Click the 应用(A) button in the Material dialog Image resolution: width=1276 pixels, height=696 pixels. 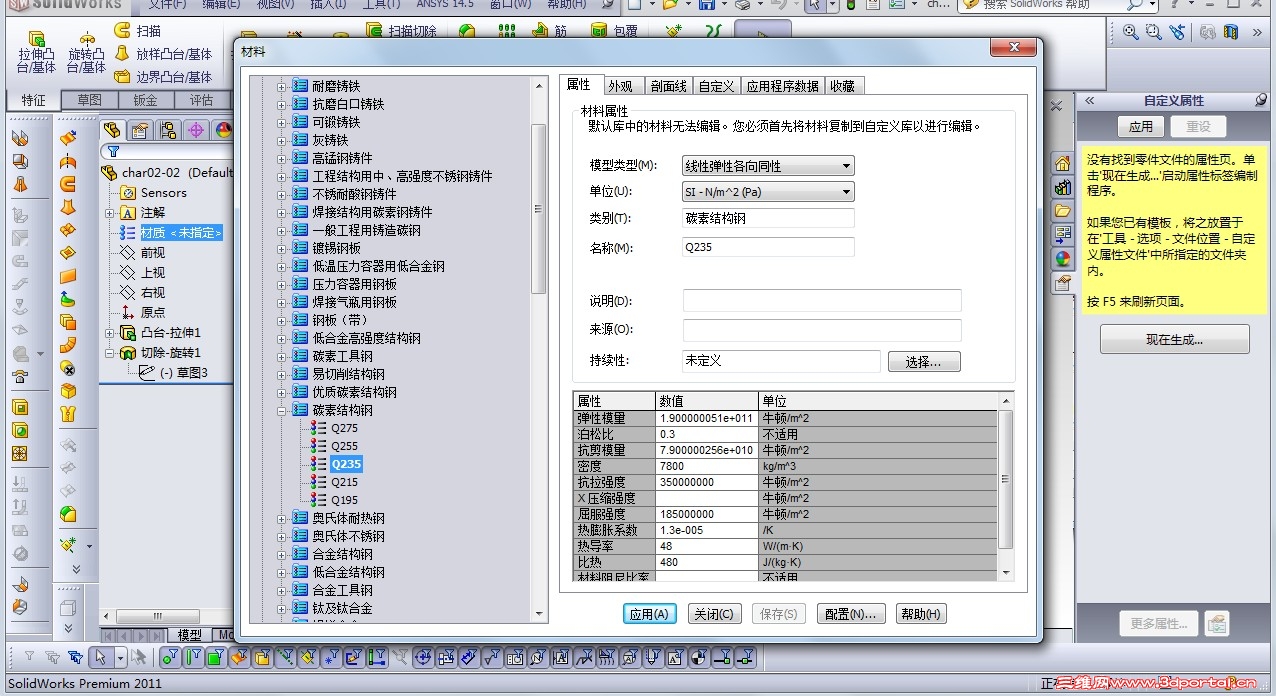(x=649, y=613)
